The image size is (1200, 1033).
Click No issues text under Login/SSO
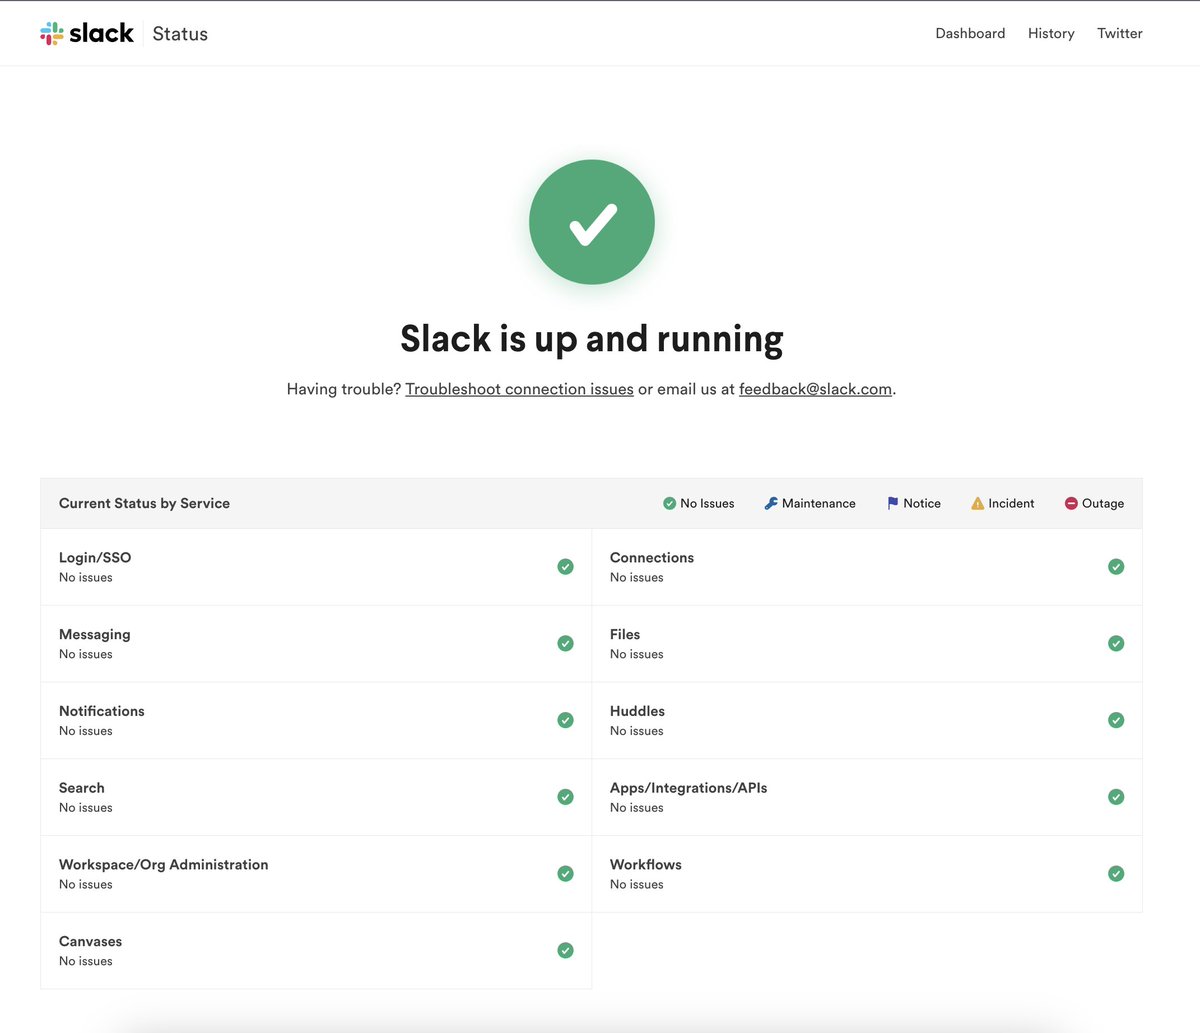pos(86,577)
